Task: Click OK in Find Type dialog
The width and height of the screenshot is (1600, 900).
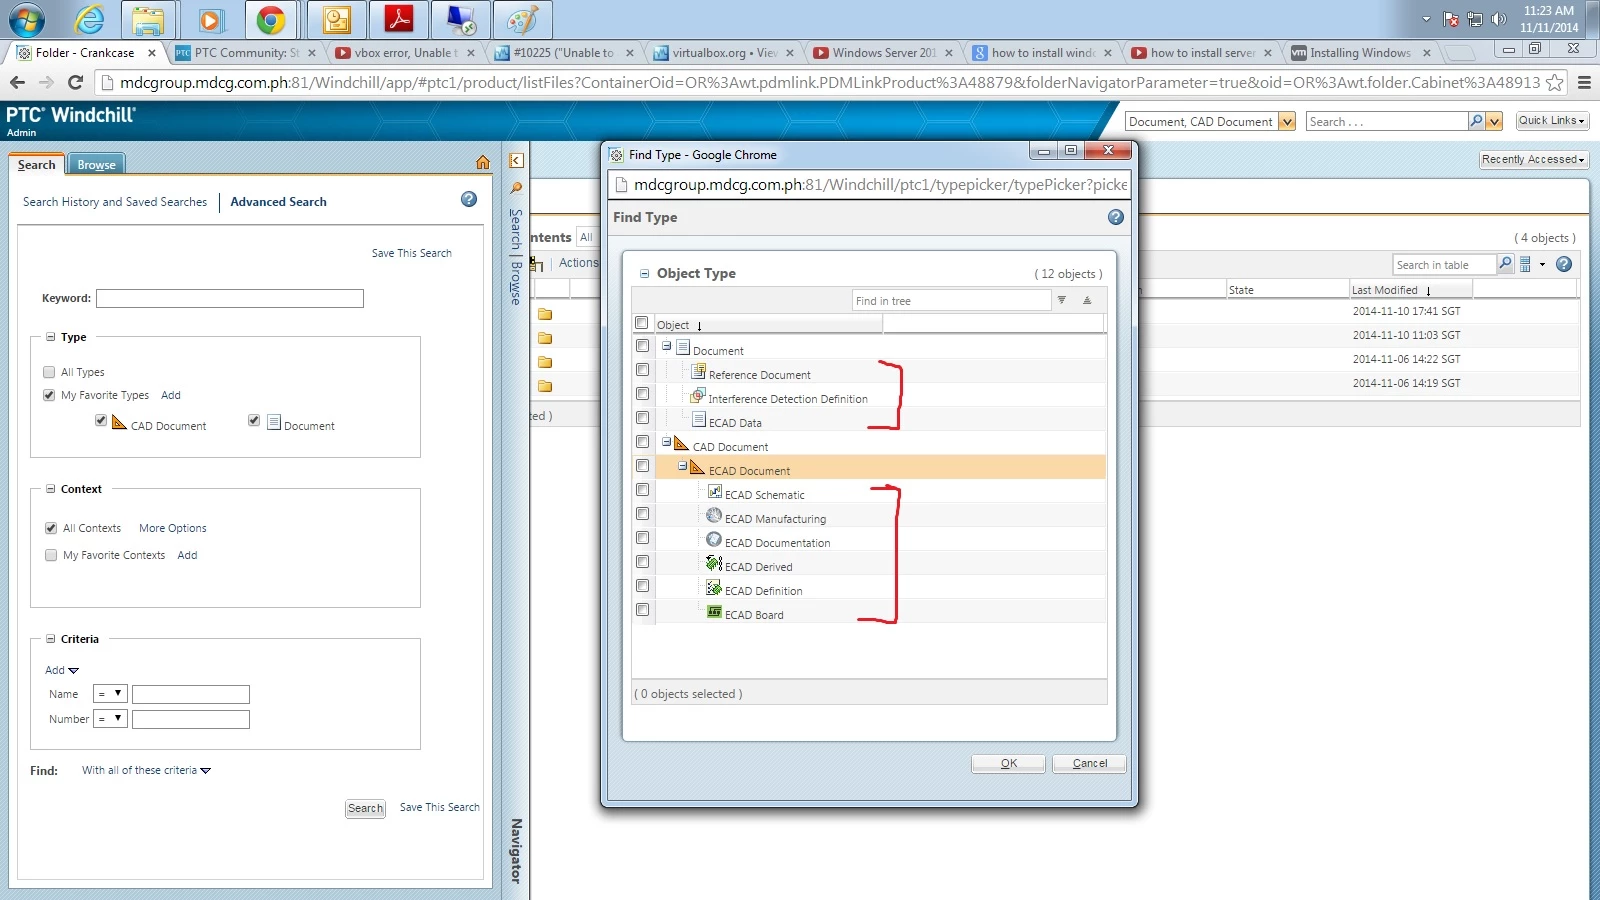Action: click(1009, 763)
